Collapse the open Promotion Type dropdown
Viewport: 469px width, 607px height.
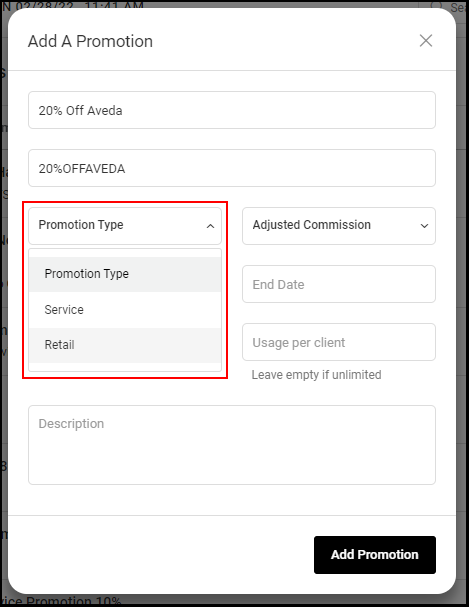click(125, 226)
